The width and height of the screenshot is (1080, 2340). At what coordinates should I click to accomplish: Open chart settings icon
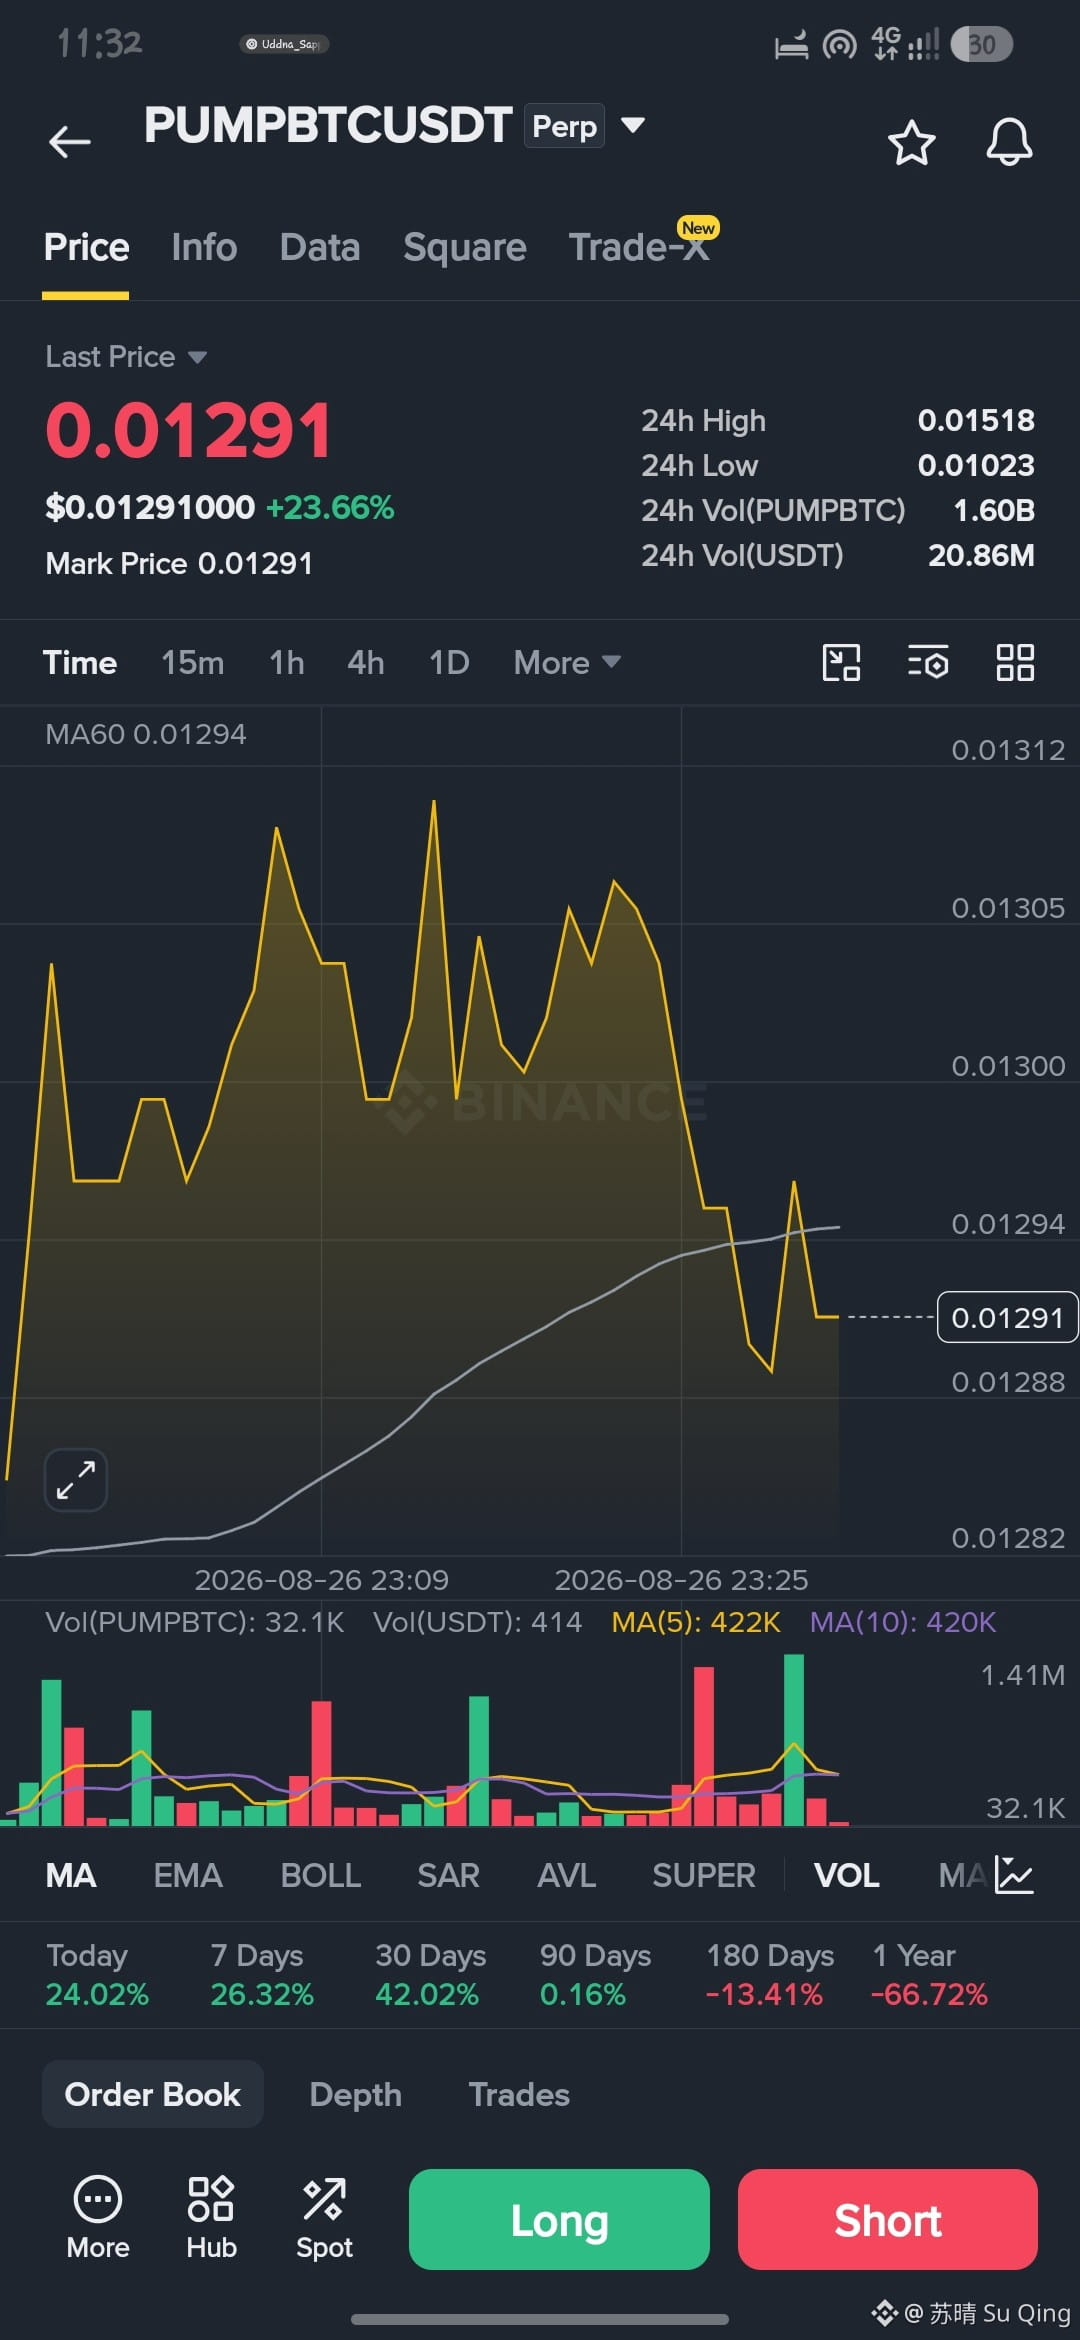pos(928,662)
